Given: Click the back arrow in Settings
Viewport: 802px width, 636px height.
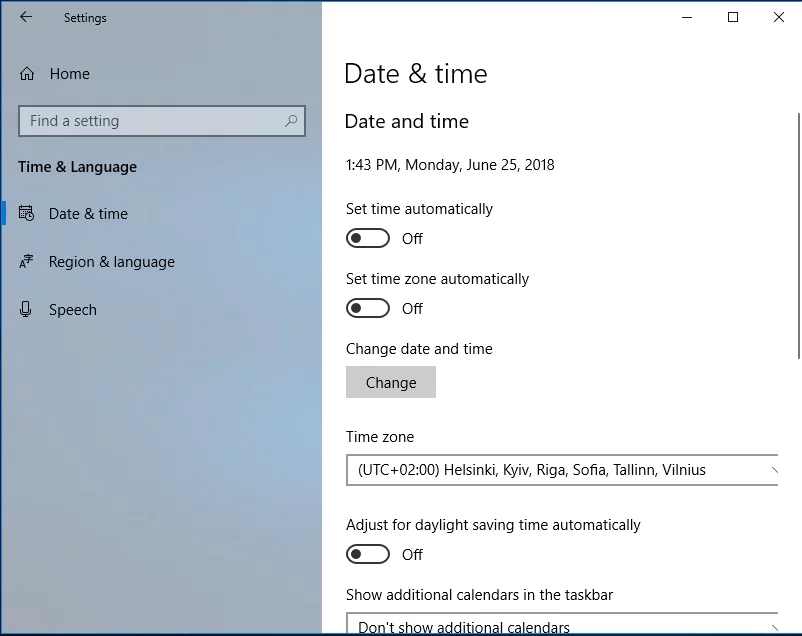Looking at the screenshot, I should (x=26, y=17).
